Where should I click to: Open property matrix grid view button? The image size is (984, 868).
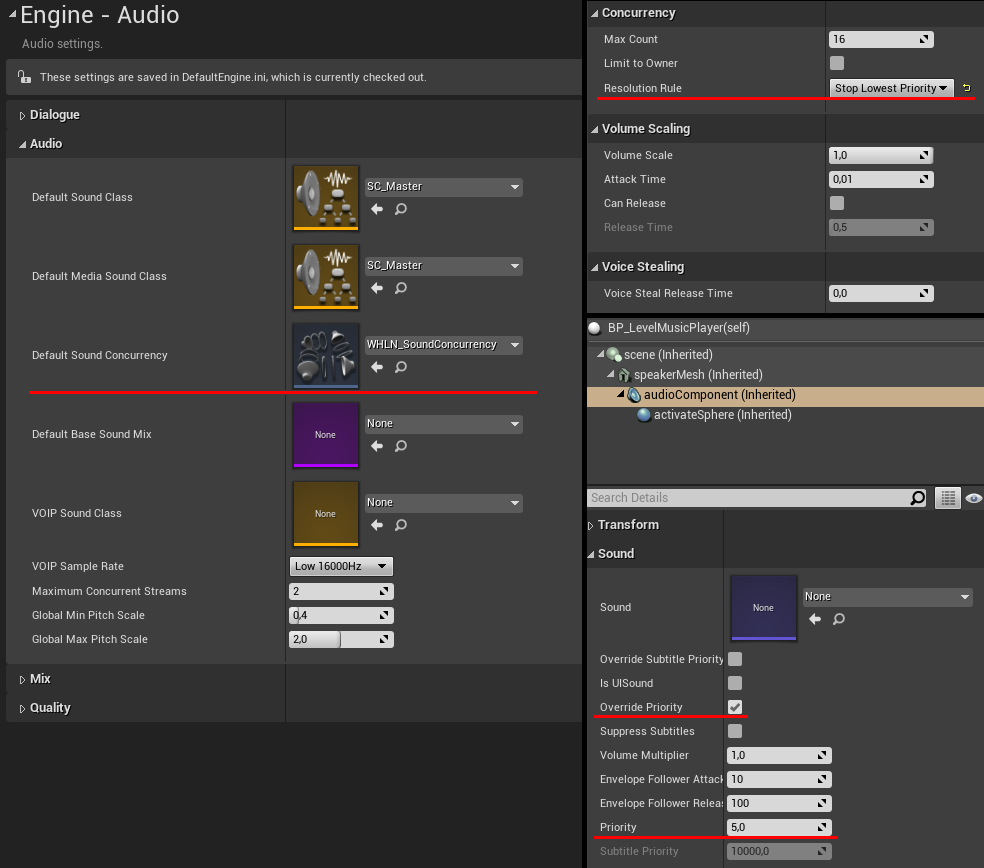(948, 498)
